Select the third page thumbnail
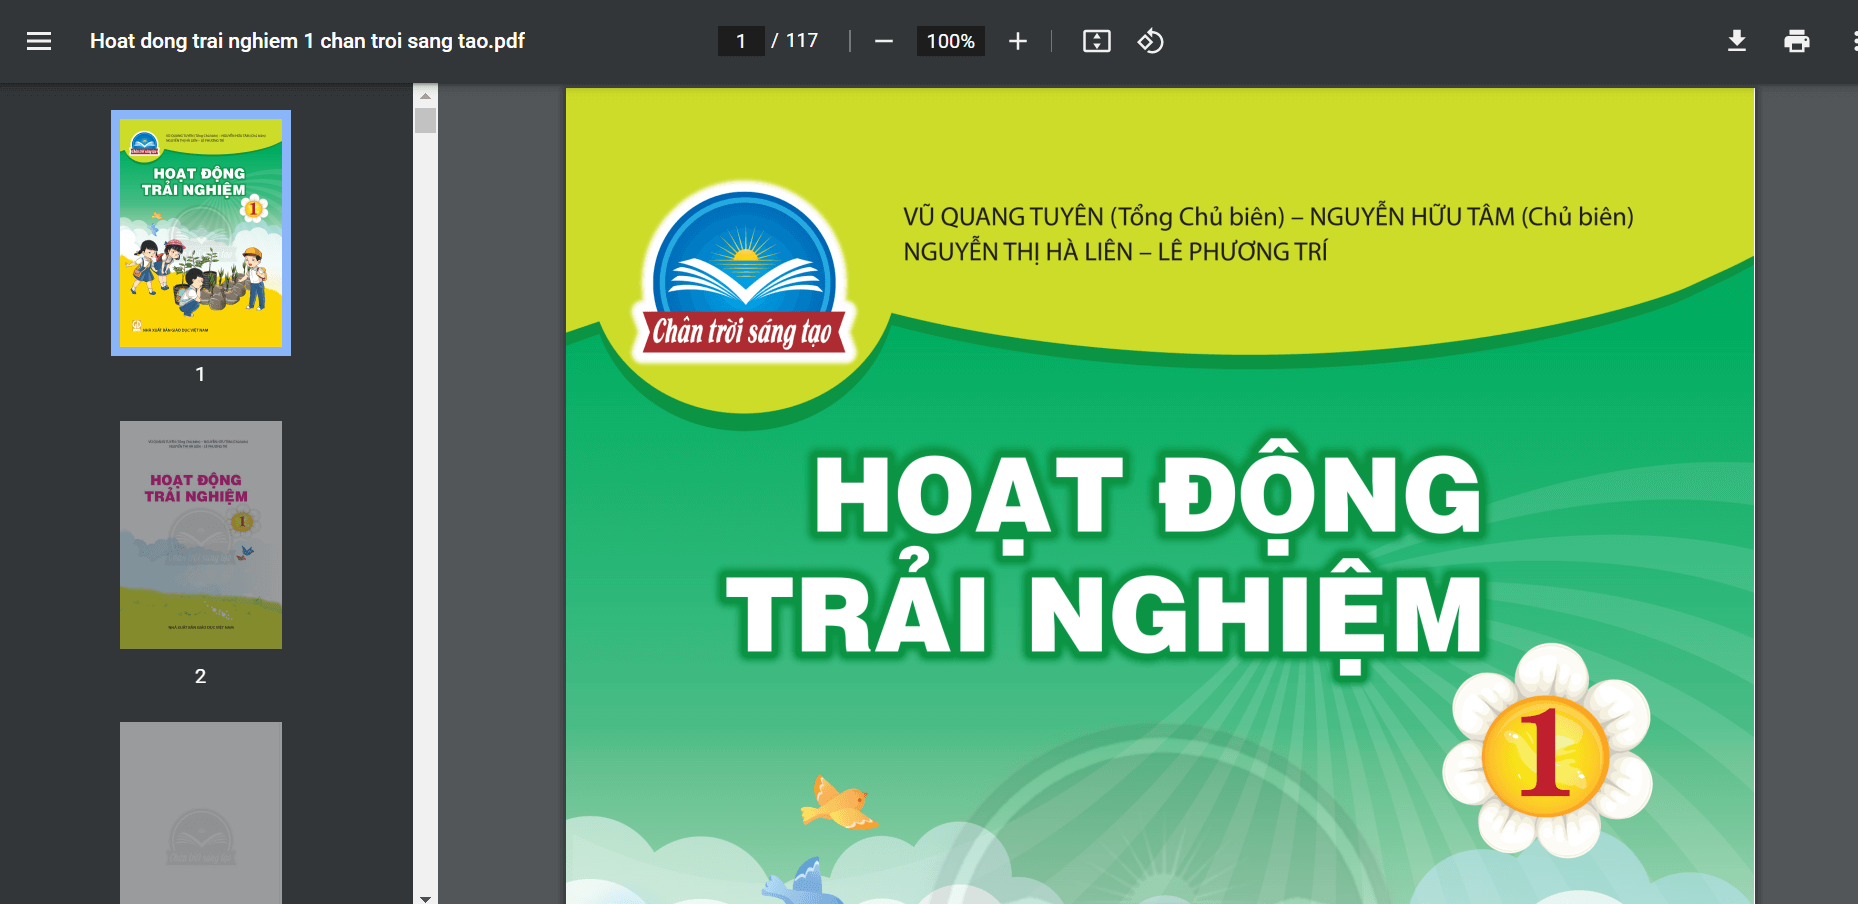The height and width of the screenshot is (904, 1858). click(x=201, y=813)
